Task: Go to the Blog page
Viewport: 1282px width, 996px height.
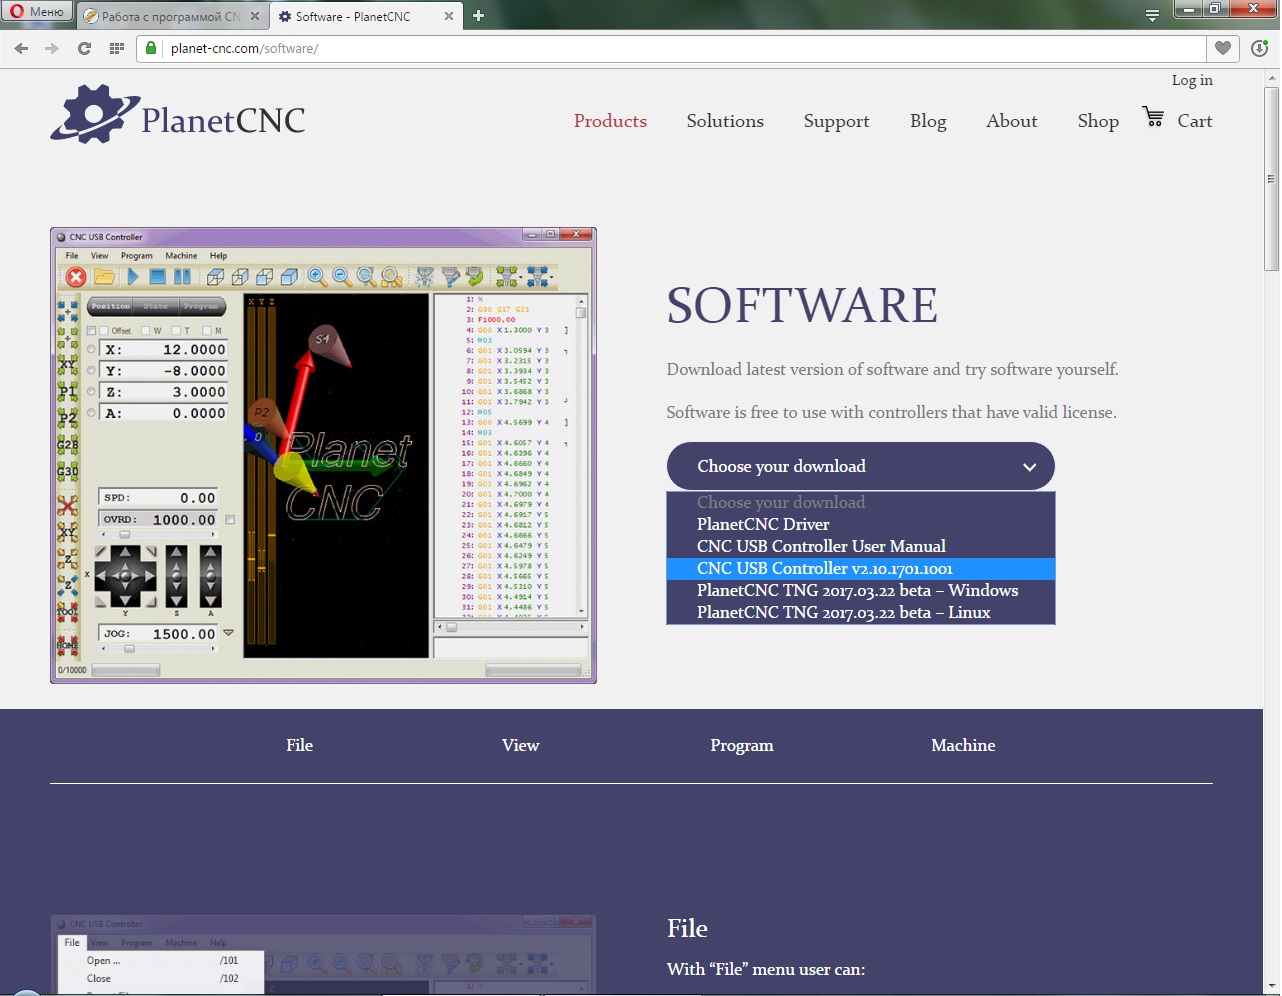Action: pyautogui.click(x=928, y=121)
